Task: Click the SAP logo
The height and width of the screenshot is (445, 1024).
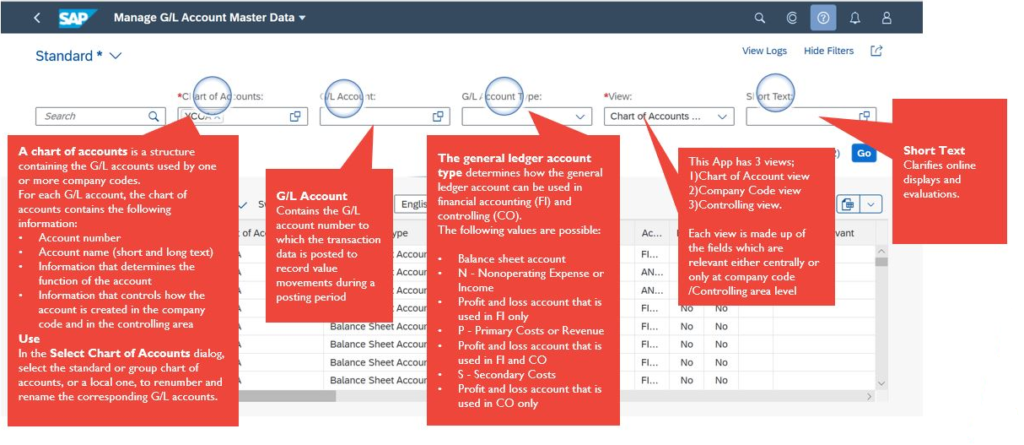Action: point(78,18)
